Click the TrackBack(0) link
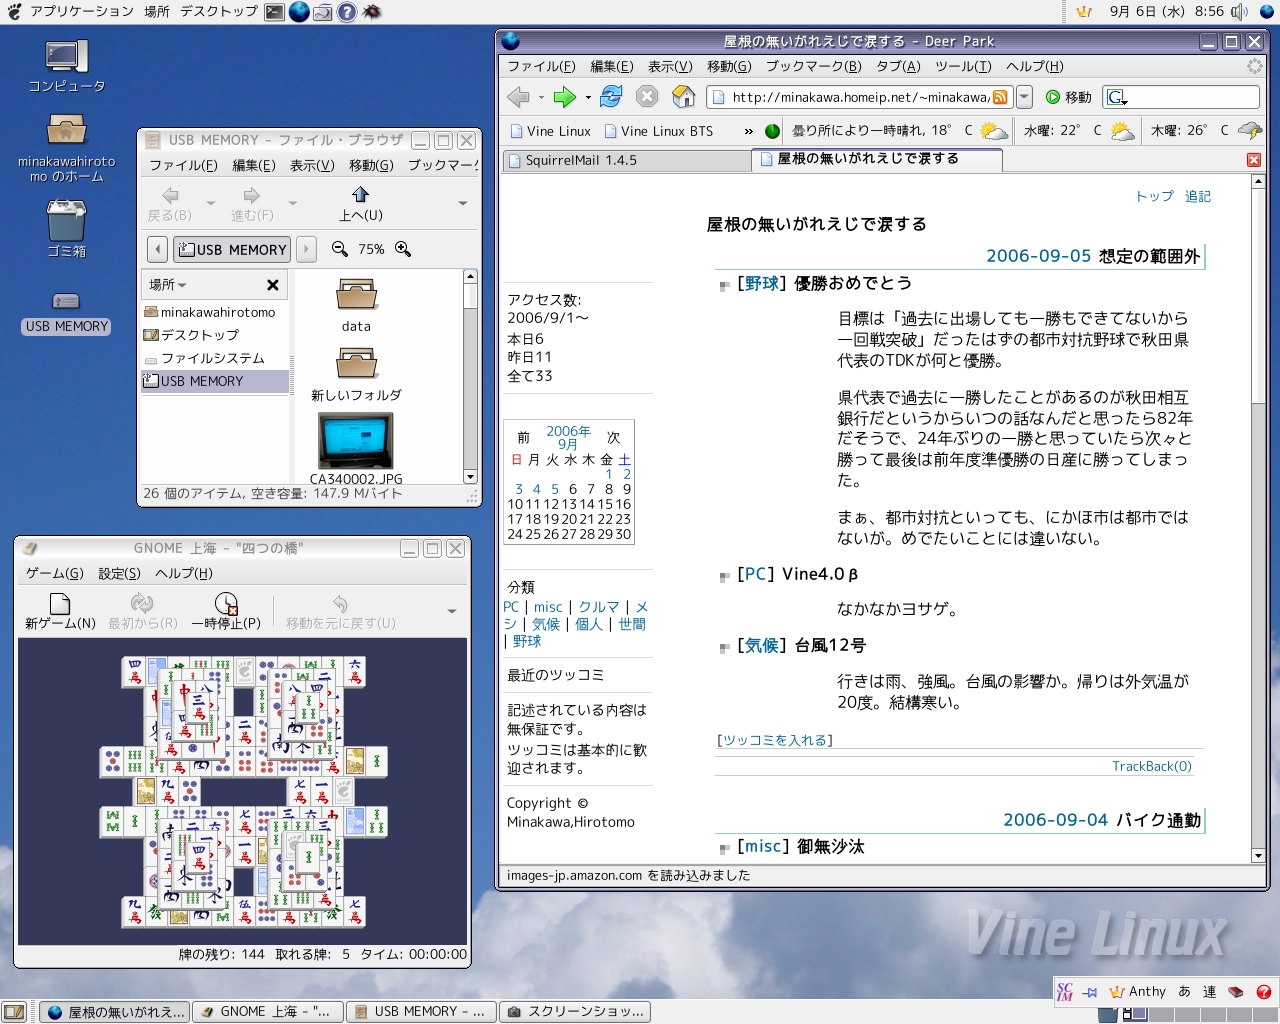 pos(1152,766)
